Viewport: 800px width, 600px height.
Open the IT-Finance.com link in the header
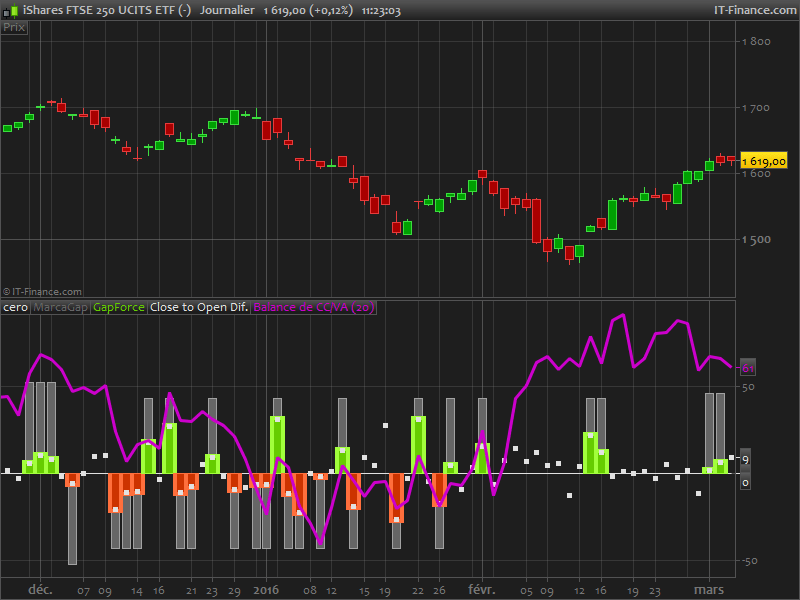pos(755,10)
